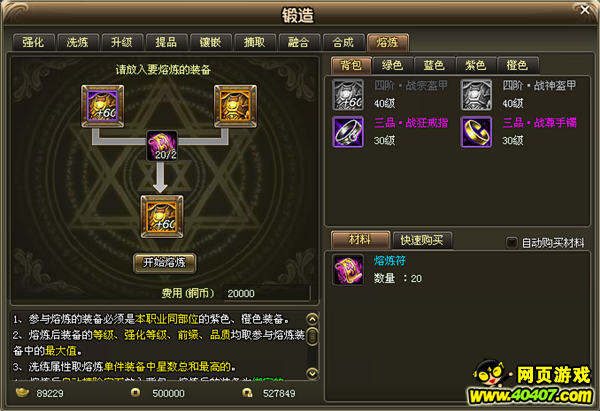Screen dimensions: 600x411
Task: Click the purple armor in left smelting slot
Action: [x=102, y=106]
